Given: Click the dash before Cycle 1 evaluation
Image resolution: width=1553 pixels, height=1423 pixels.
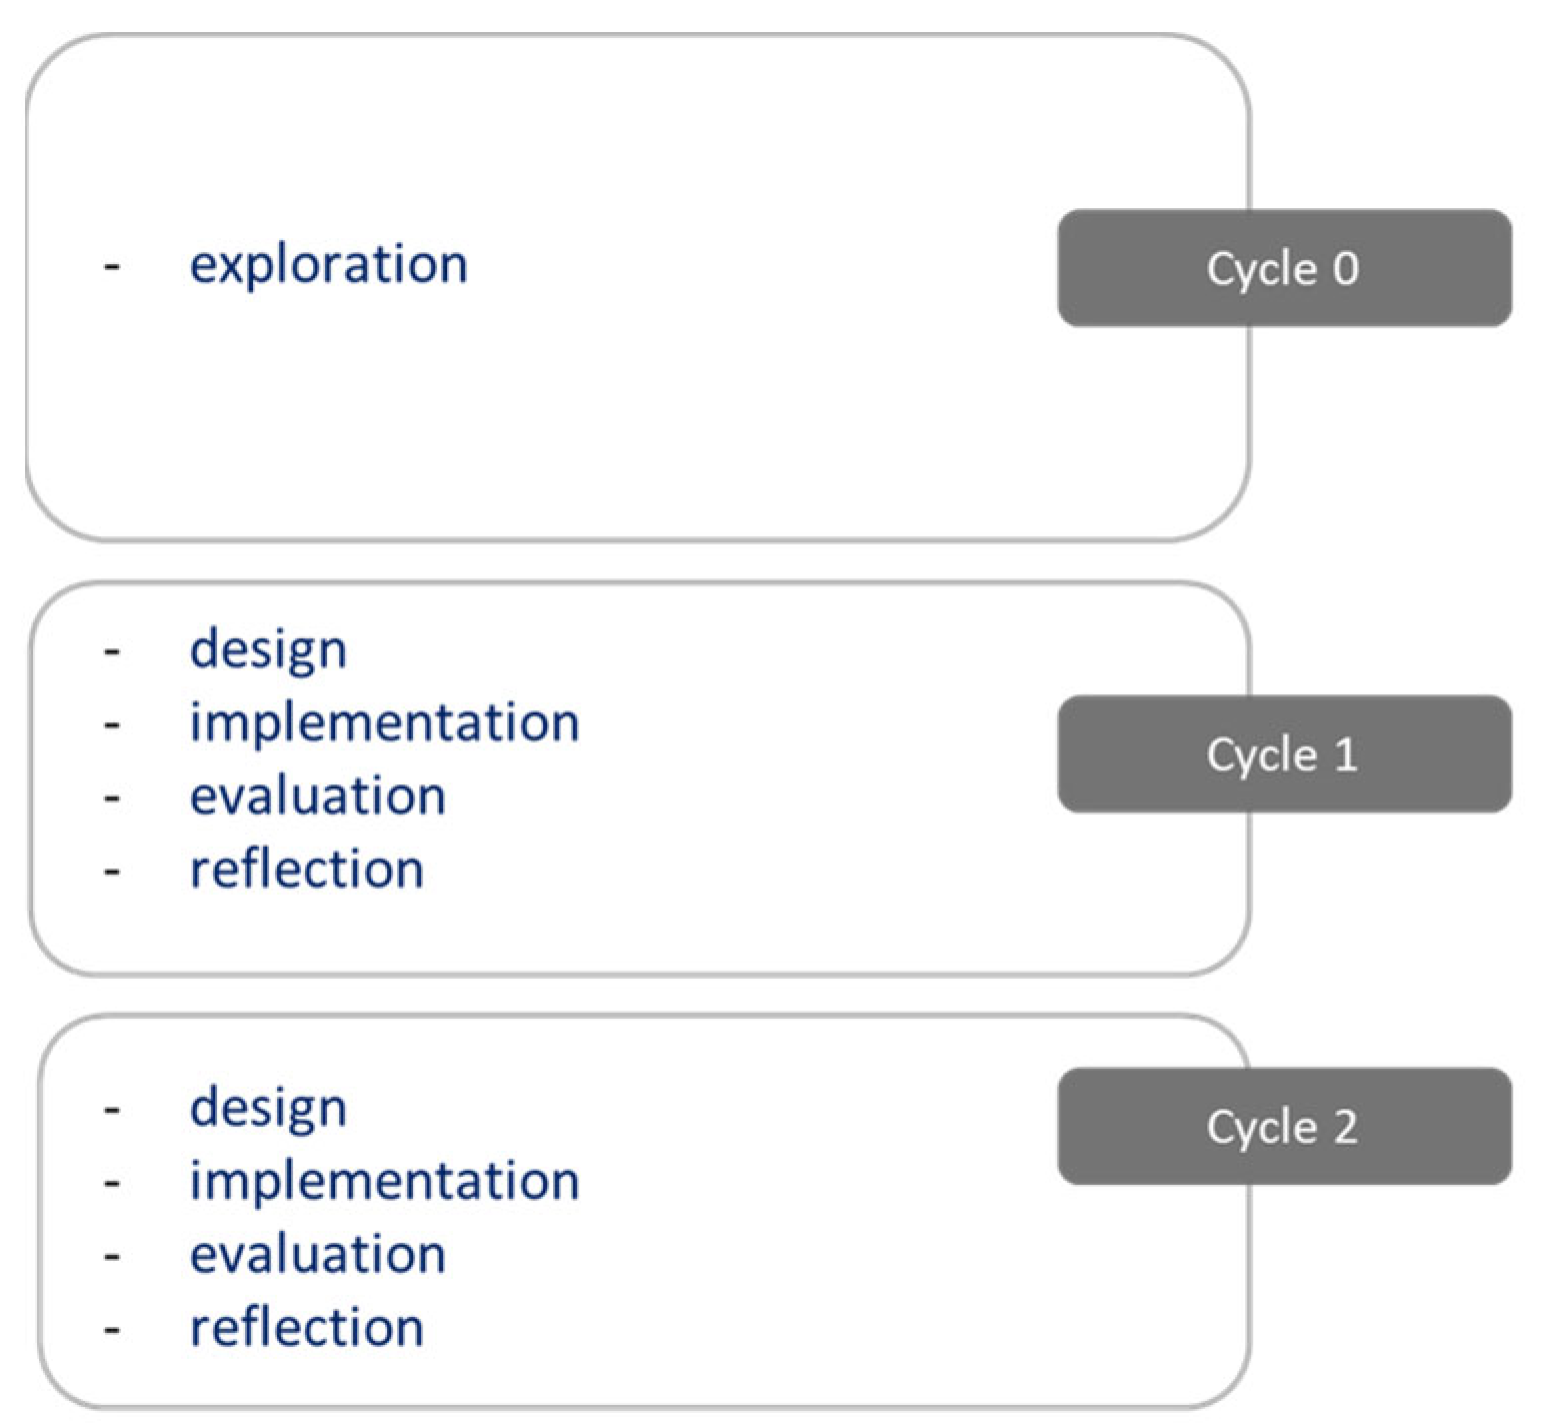Looking at the screenshot, I should tap(112, 799).
